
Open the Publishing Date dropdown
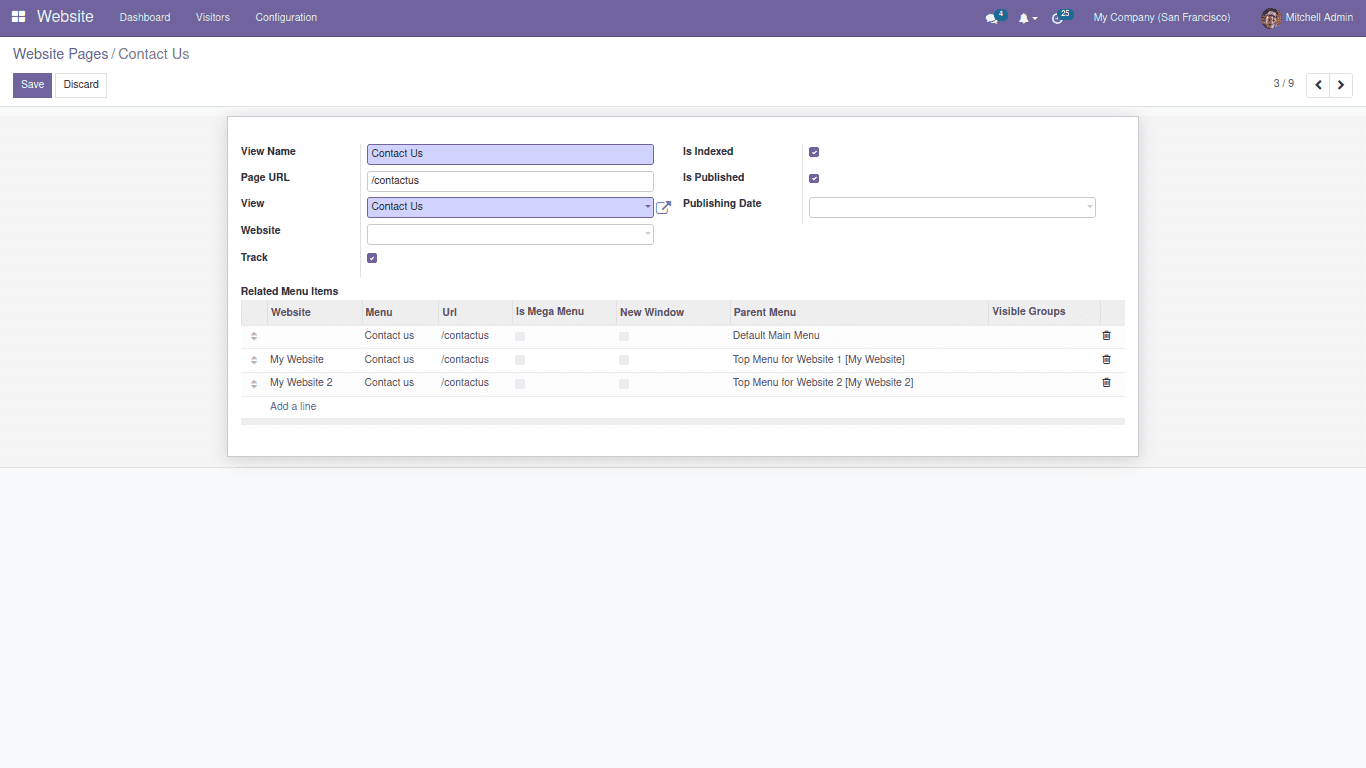click(951, 207)
